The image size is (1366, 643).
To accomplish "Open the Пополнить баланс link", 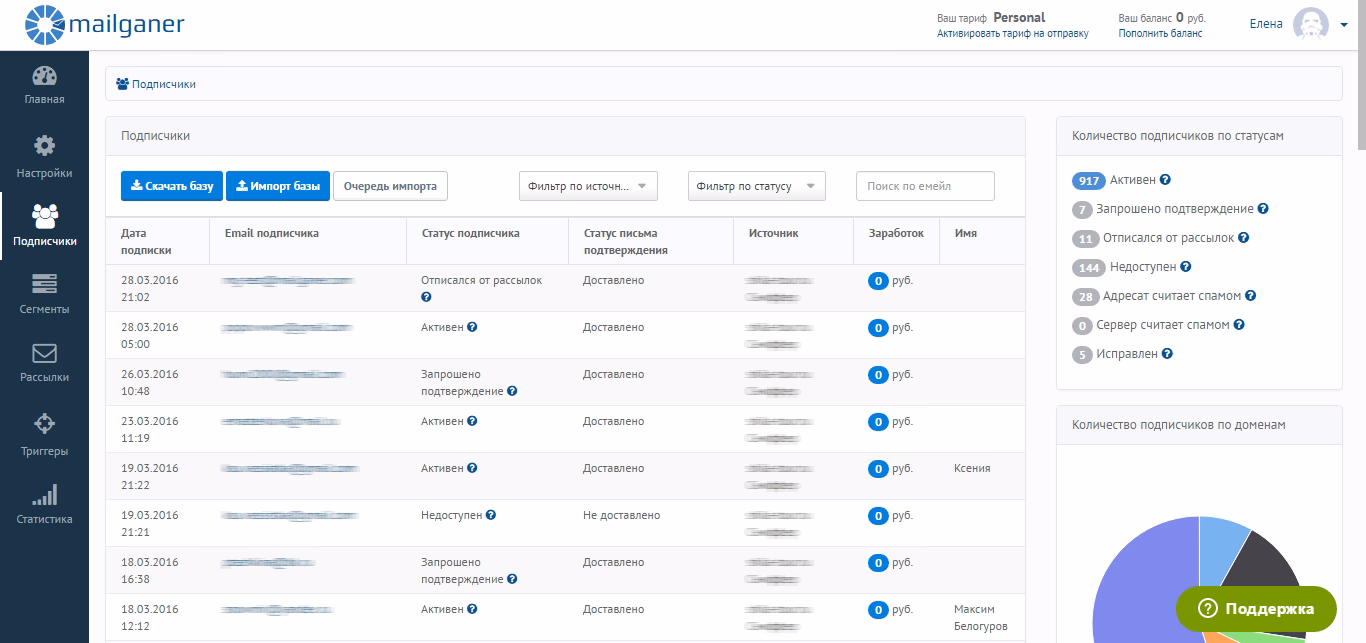I will [1160, 32].
